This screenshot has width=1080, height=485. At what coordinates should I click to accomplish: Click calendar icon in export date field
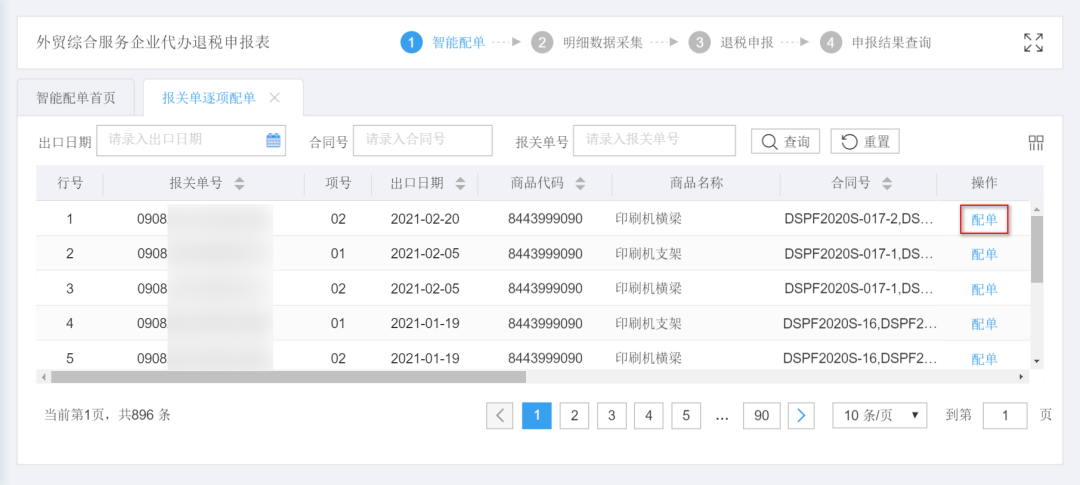tap(273, 141)
